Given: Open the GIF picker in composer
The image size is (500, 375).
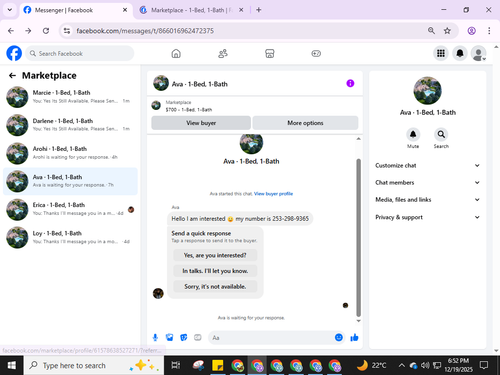Looking at the screenshot, I should tap(198, 338).
